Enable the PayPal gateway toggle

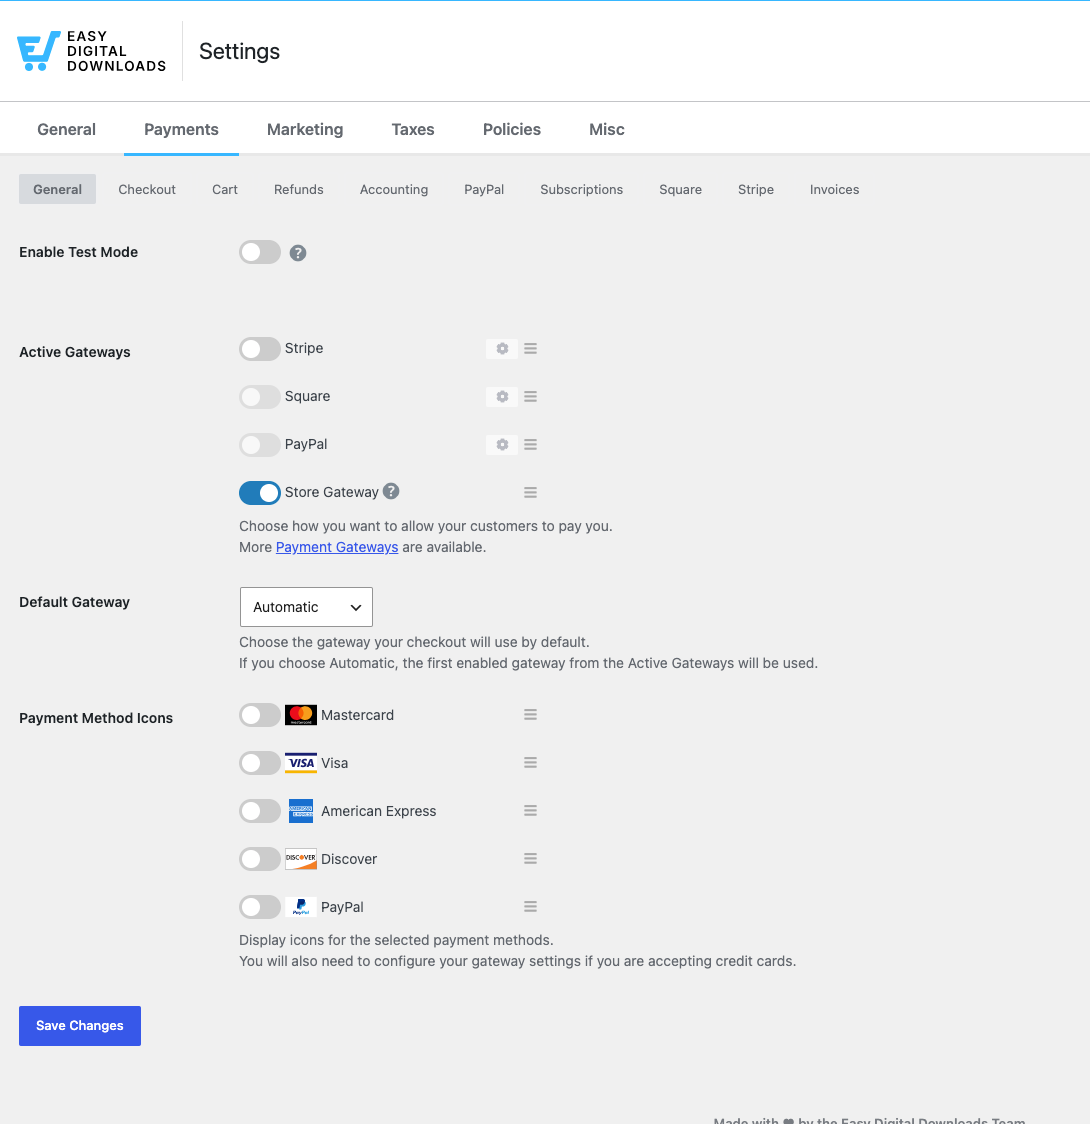(x=259, y=445)
